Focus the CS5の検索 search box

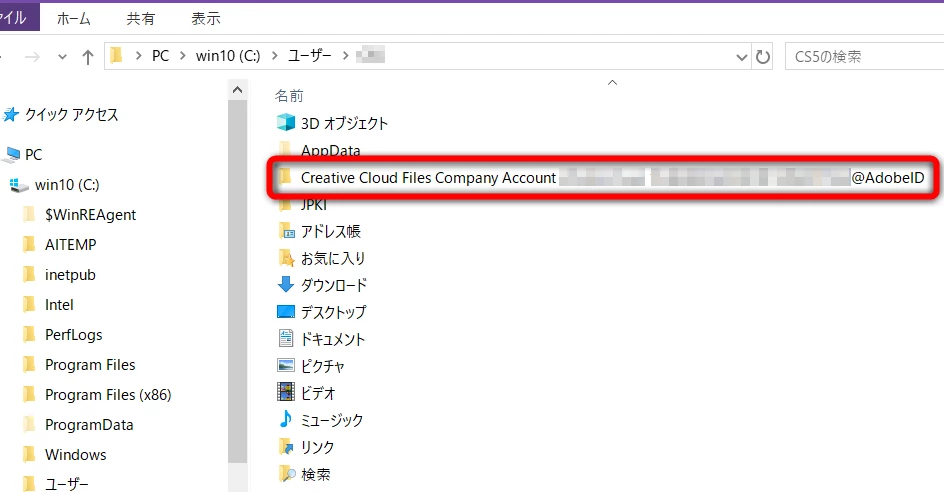tap(865, 57)
